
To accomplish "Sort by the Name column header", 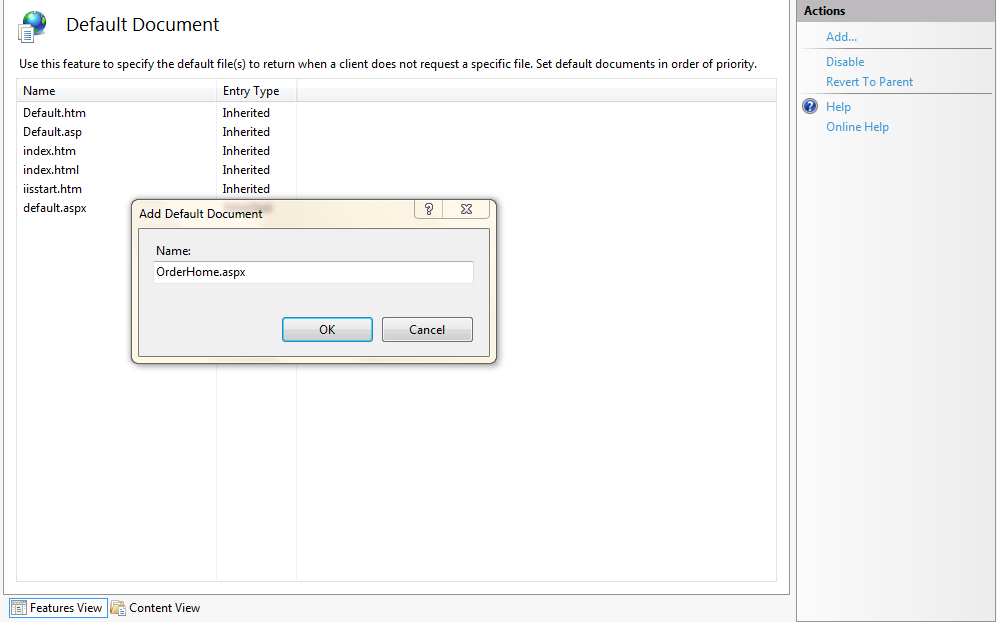I will [39, 90].
